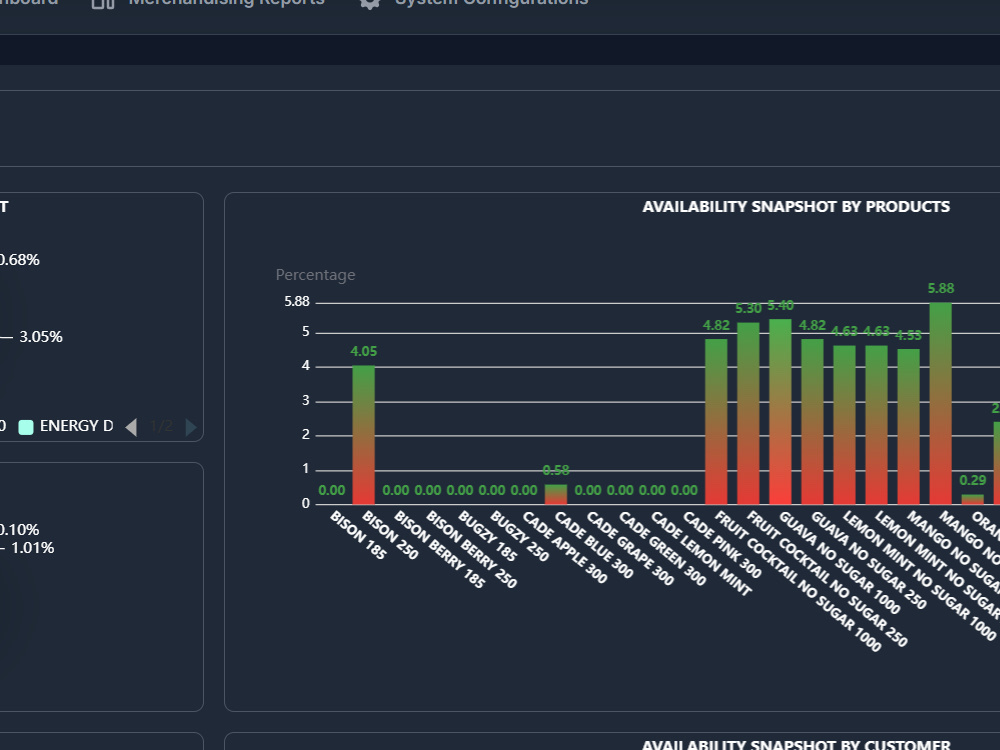This screenshot has width=1000, height=750.
Task: Click the 0.29 value label
Action: coord(973,480)
